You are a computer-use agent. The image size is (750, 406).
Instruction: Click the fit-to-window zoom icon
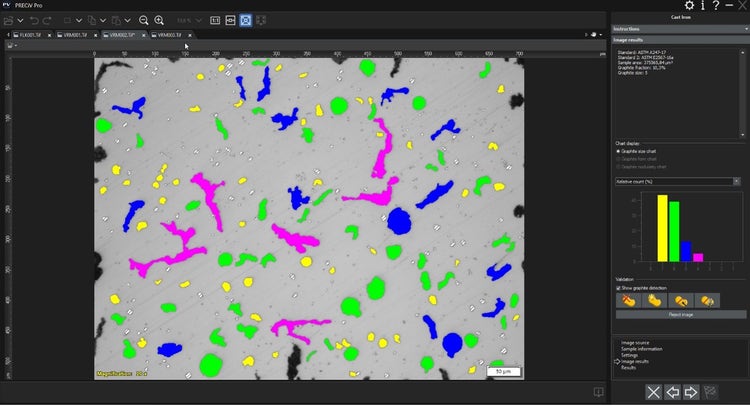(x=247, y=20)
